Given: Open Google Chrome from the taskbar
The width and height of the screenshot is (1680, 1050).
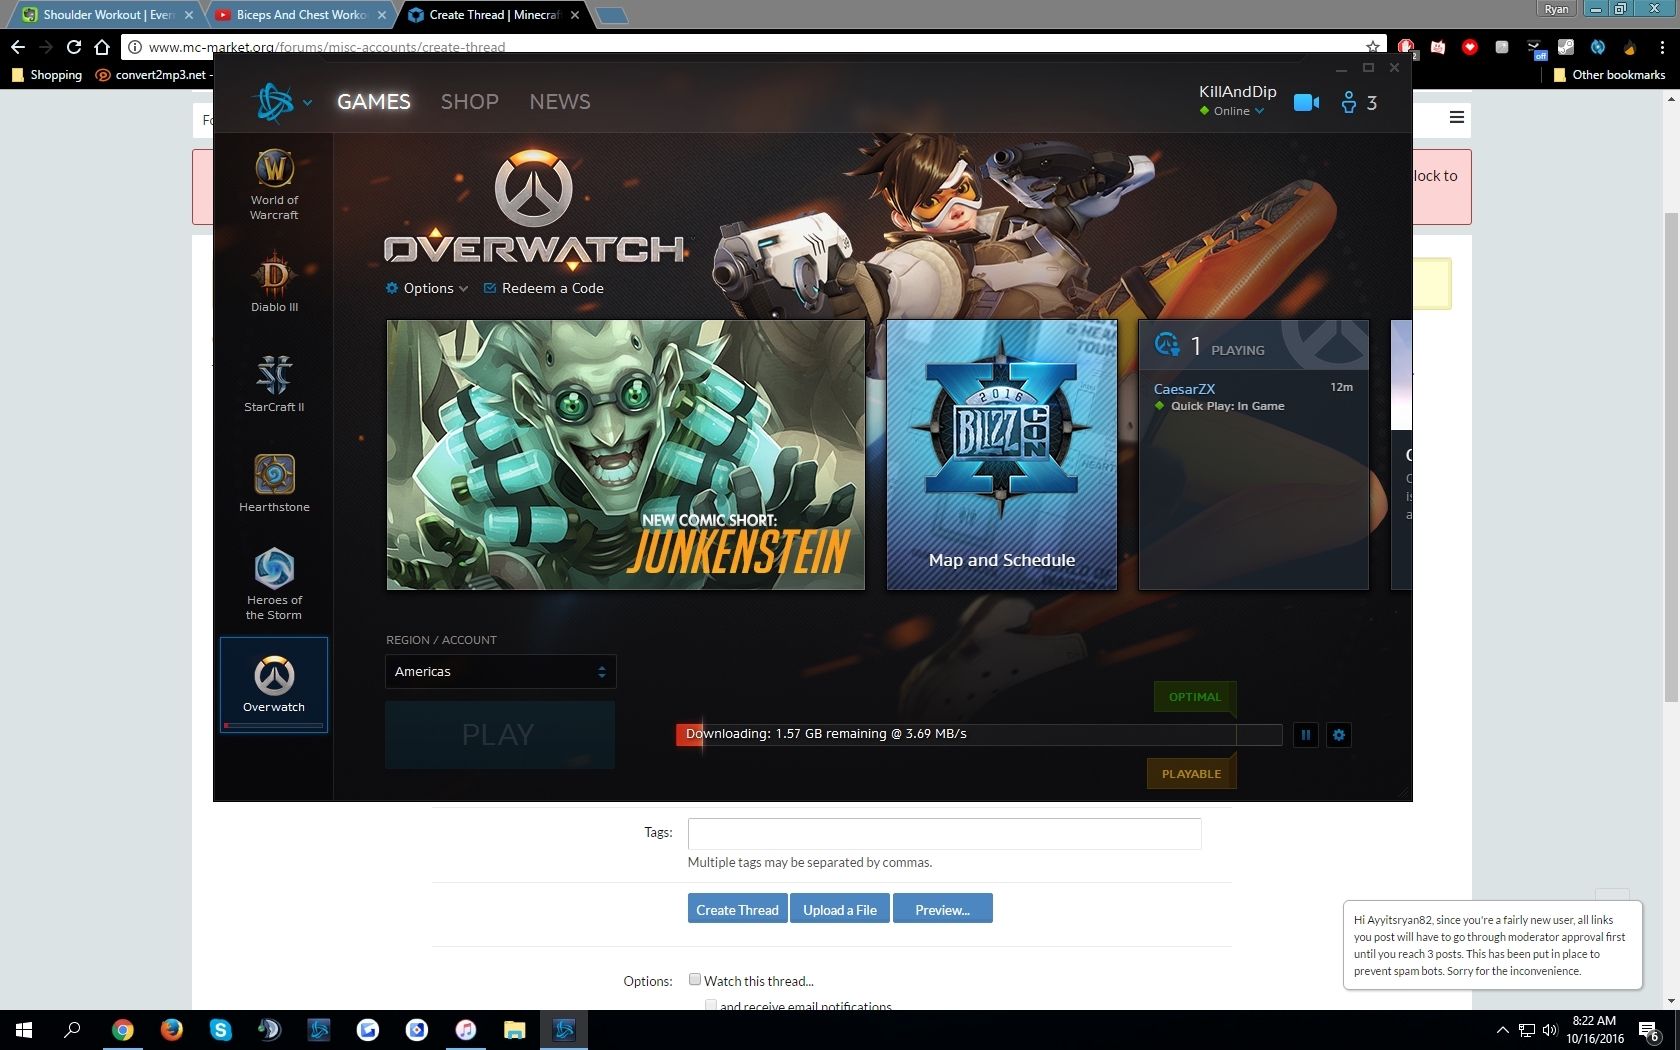Looking at the screenshot, I should click(x=123, y=1030).
